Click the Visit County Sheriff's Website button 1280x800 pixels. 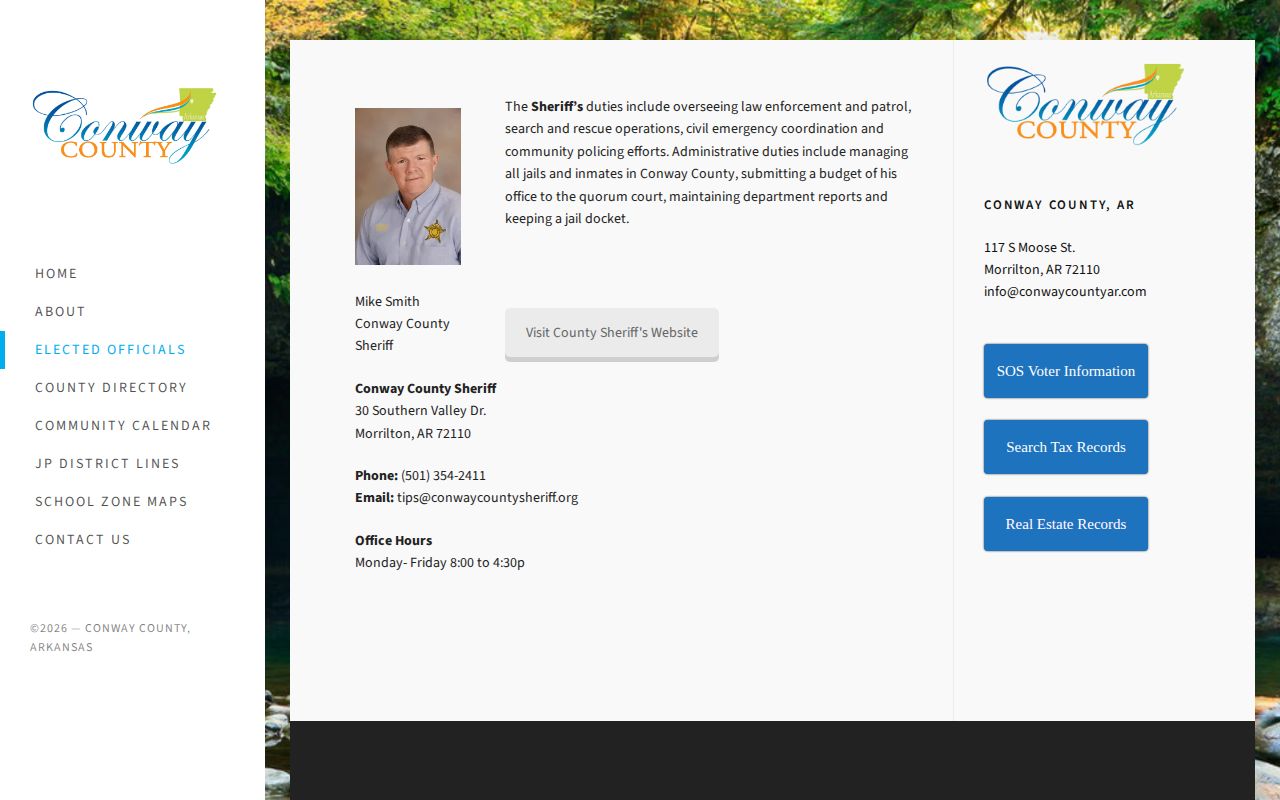612,333
